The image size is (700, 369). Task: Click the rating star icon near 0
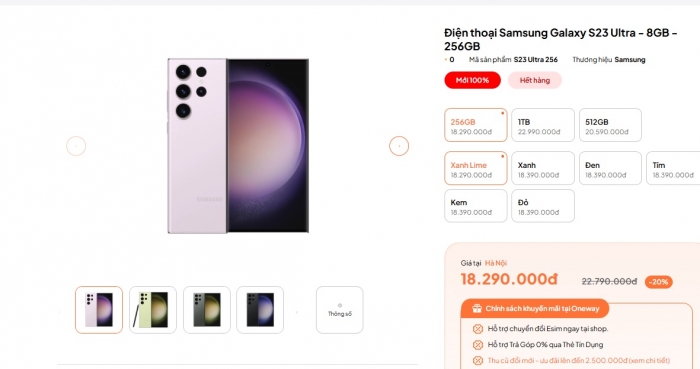(446, 59)
